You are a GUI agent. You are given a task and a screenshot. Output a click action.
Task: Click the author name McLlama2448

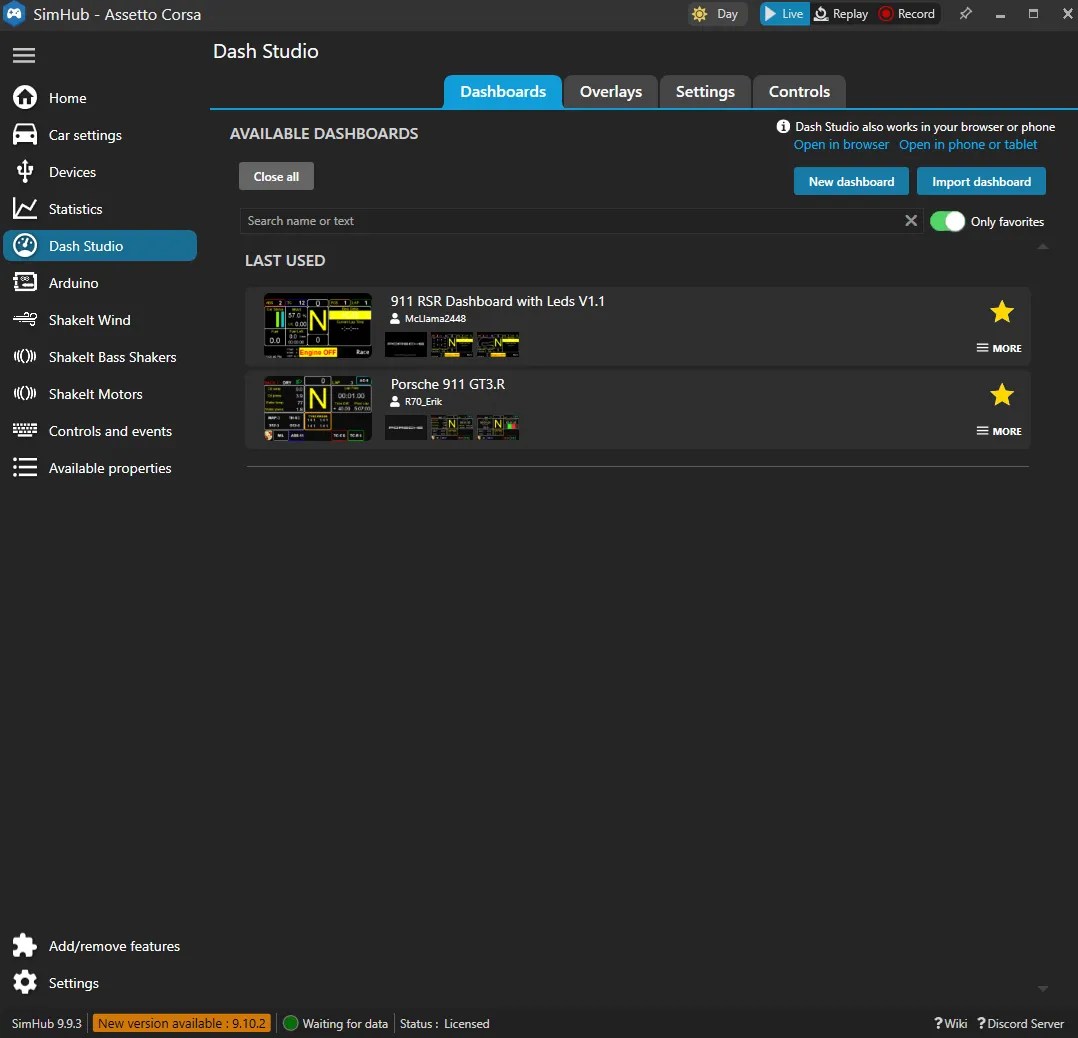coord(435,319)
